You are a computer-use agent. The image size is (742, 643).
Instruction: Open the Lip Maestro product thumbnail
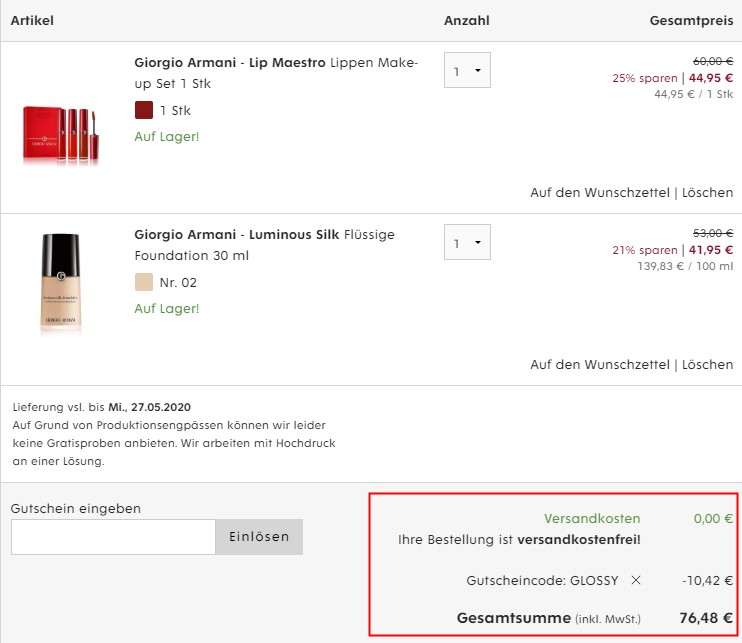(x=61, y=134)
